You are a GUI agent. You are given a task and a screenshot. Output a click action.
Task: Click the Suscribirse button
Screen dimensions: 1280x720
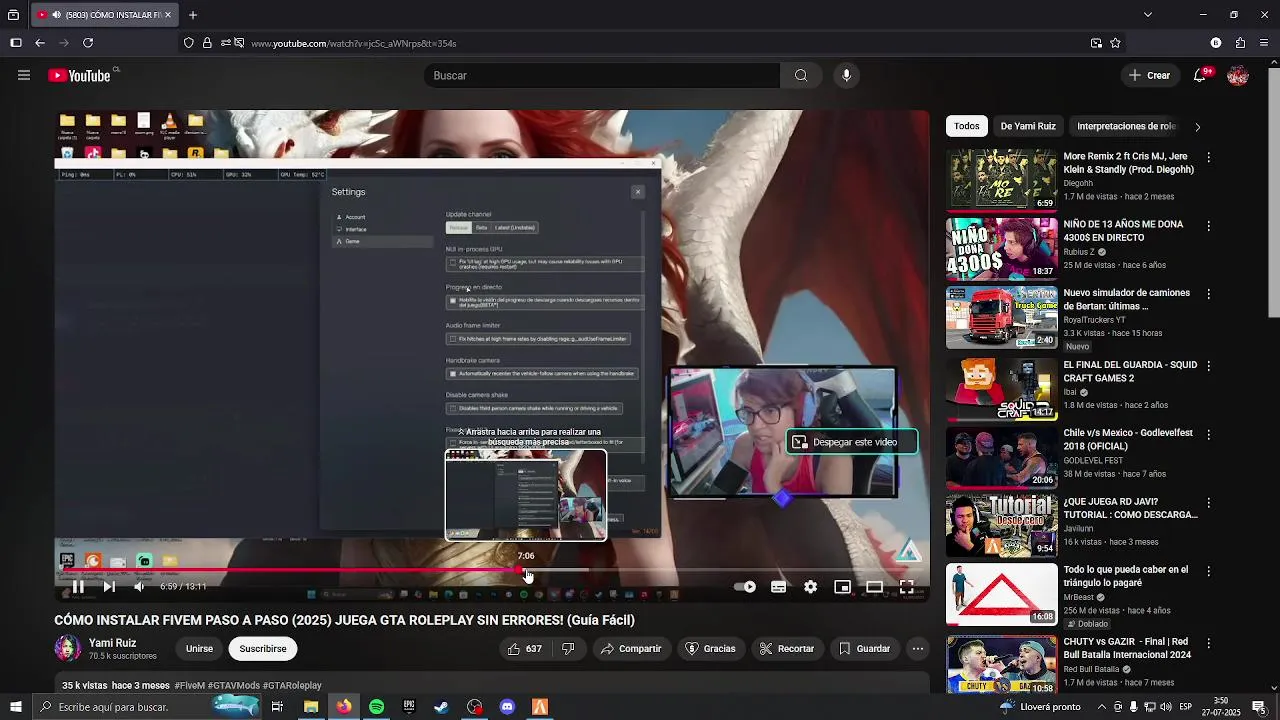click(263, 649)
